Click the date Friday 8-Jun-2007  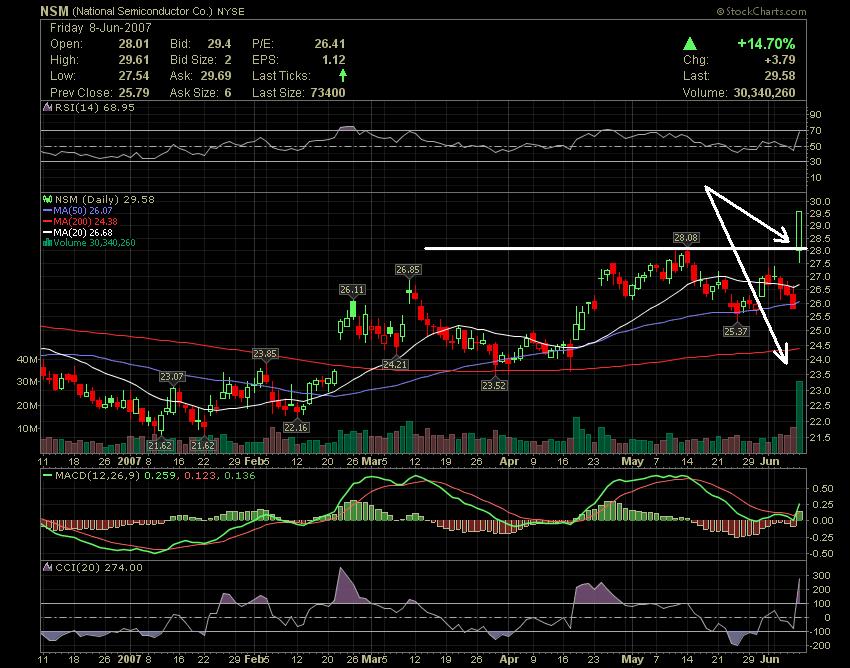101,28
